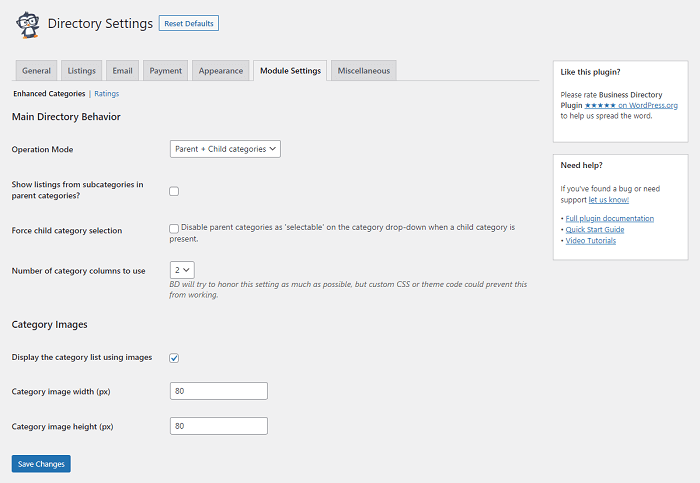The width and height of the screenshot is (700, 483).
Task: Select the Enhanced Categories sub-section
Action: point(49,94)
